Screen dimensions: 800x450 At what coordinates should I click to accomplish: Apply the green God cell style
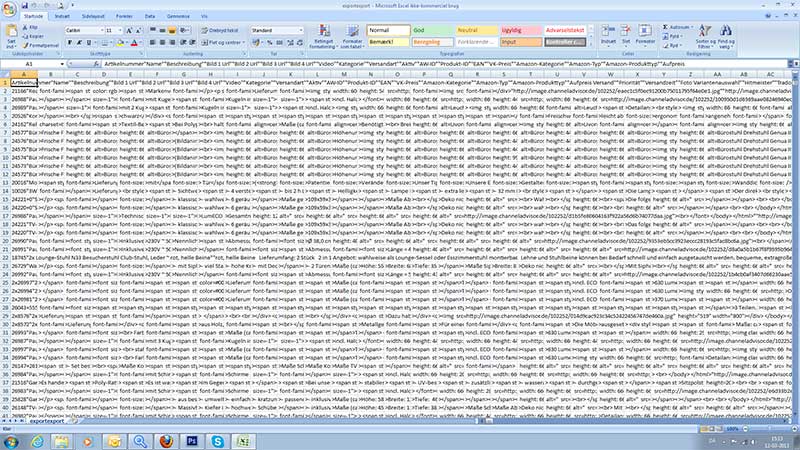432,30
